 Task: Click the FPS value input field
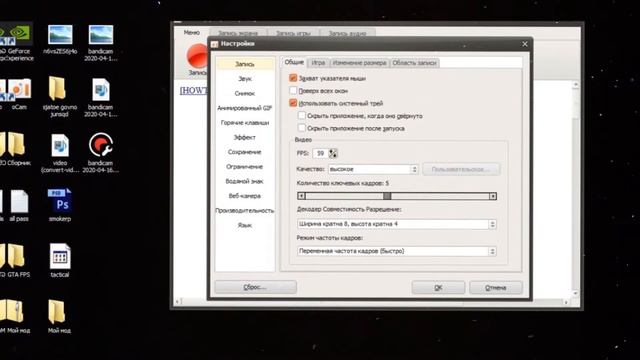(x=320, y=153)
